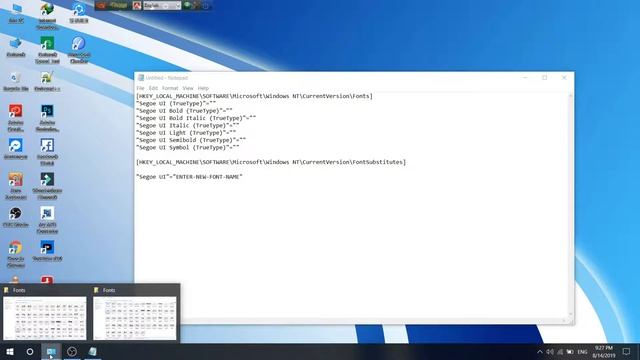Open the clock showing 9:27 PM
Image resolution: width=640 pixels, height=360 pixels.
point(603,351)
